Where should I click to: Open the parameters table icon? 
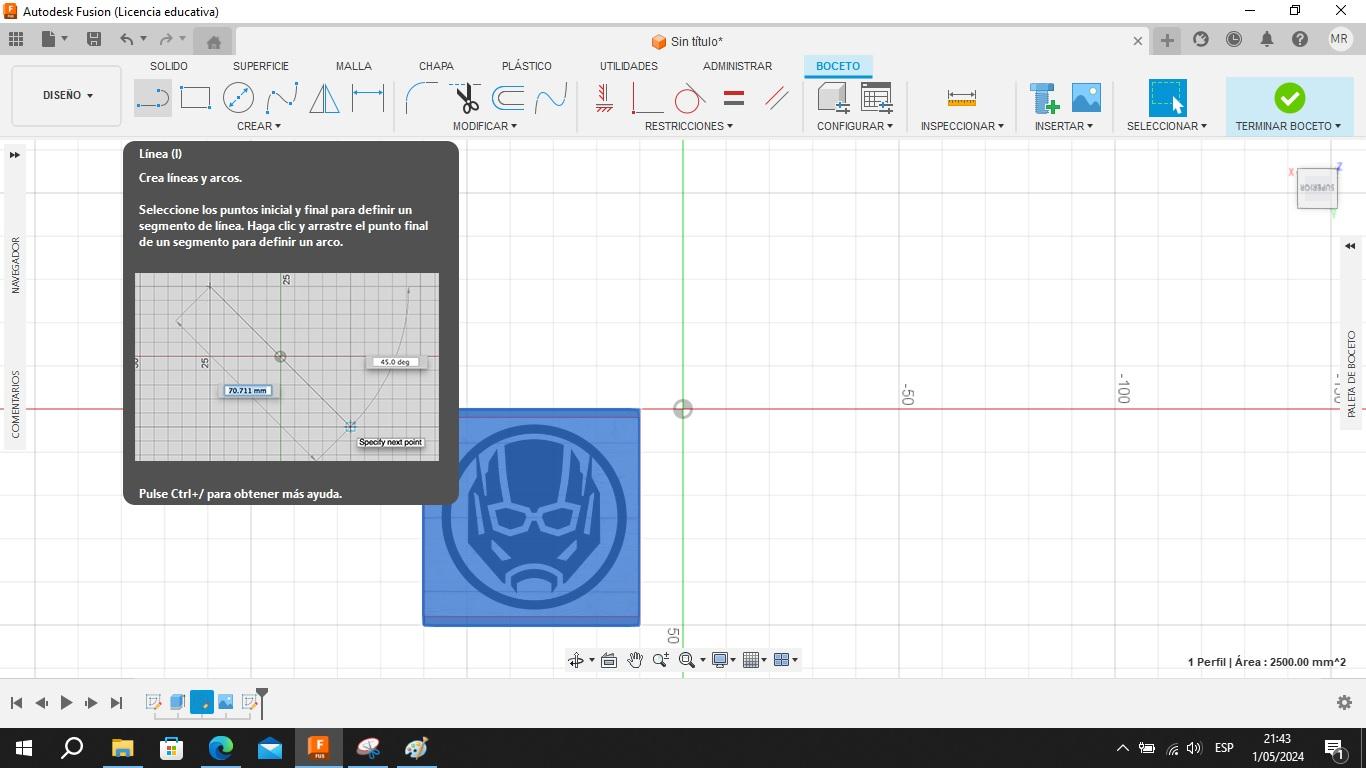click(877, 98)
